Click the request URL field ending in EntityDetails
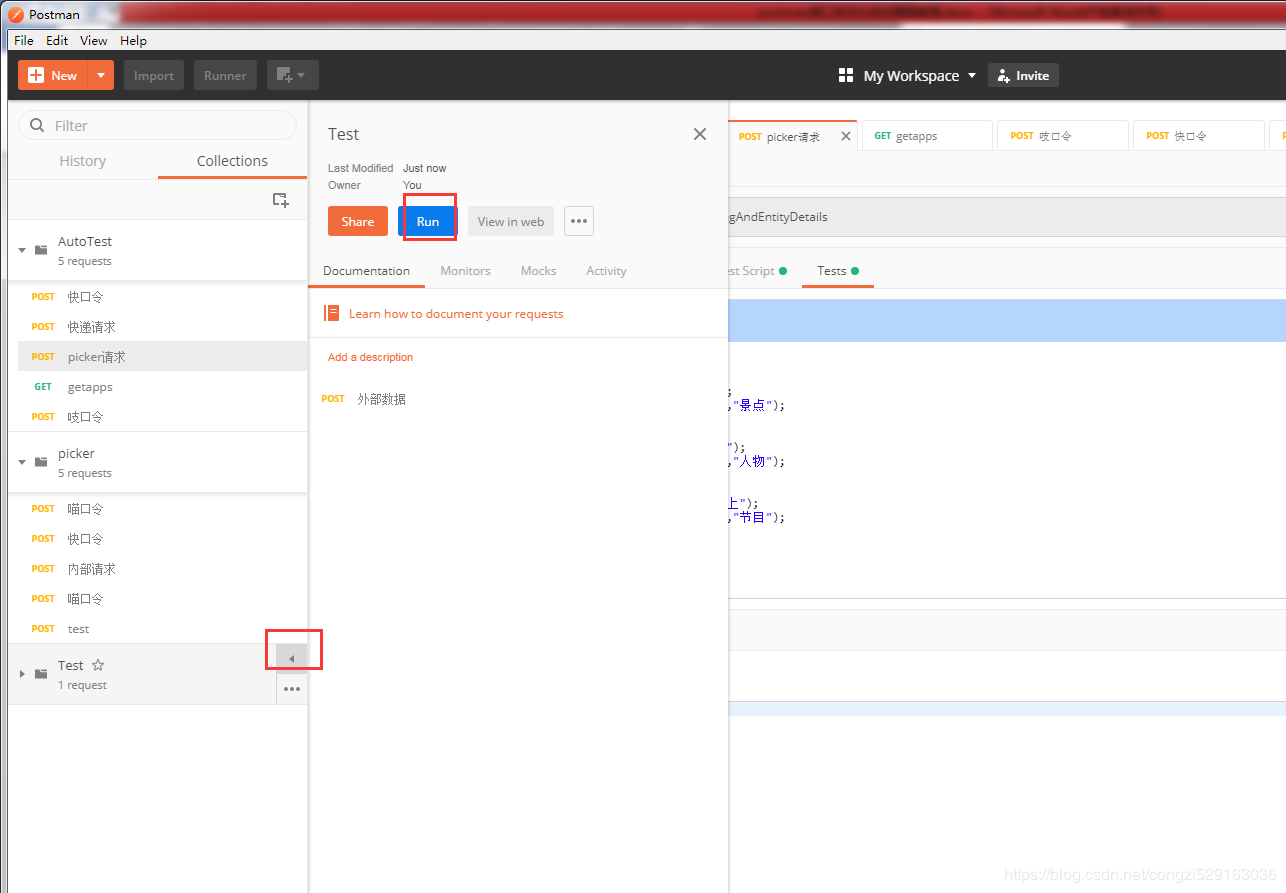Viewport: 1286px width, 893px height. (1006, 217)
